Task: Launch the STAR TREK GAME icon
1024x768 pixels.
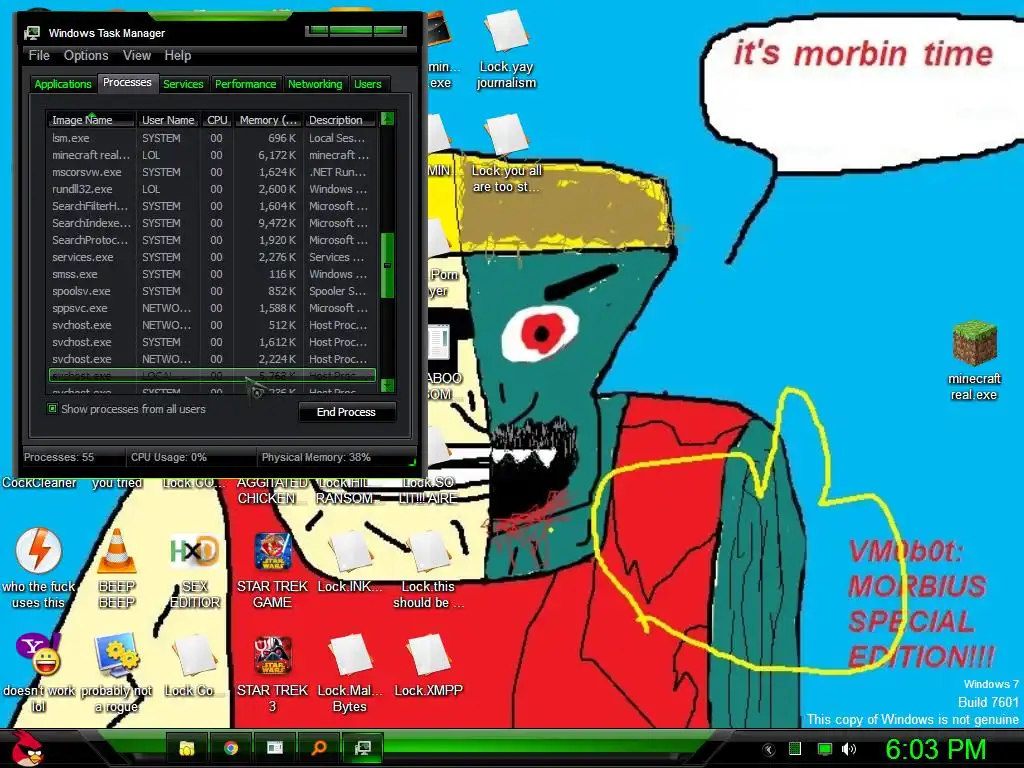Action: click(272, 569)
